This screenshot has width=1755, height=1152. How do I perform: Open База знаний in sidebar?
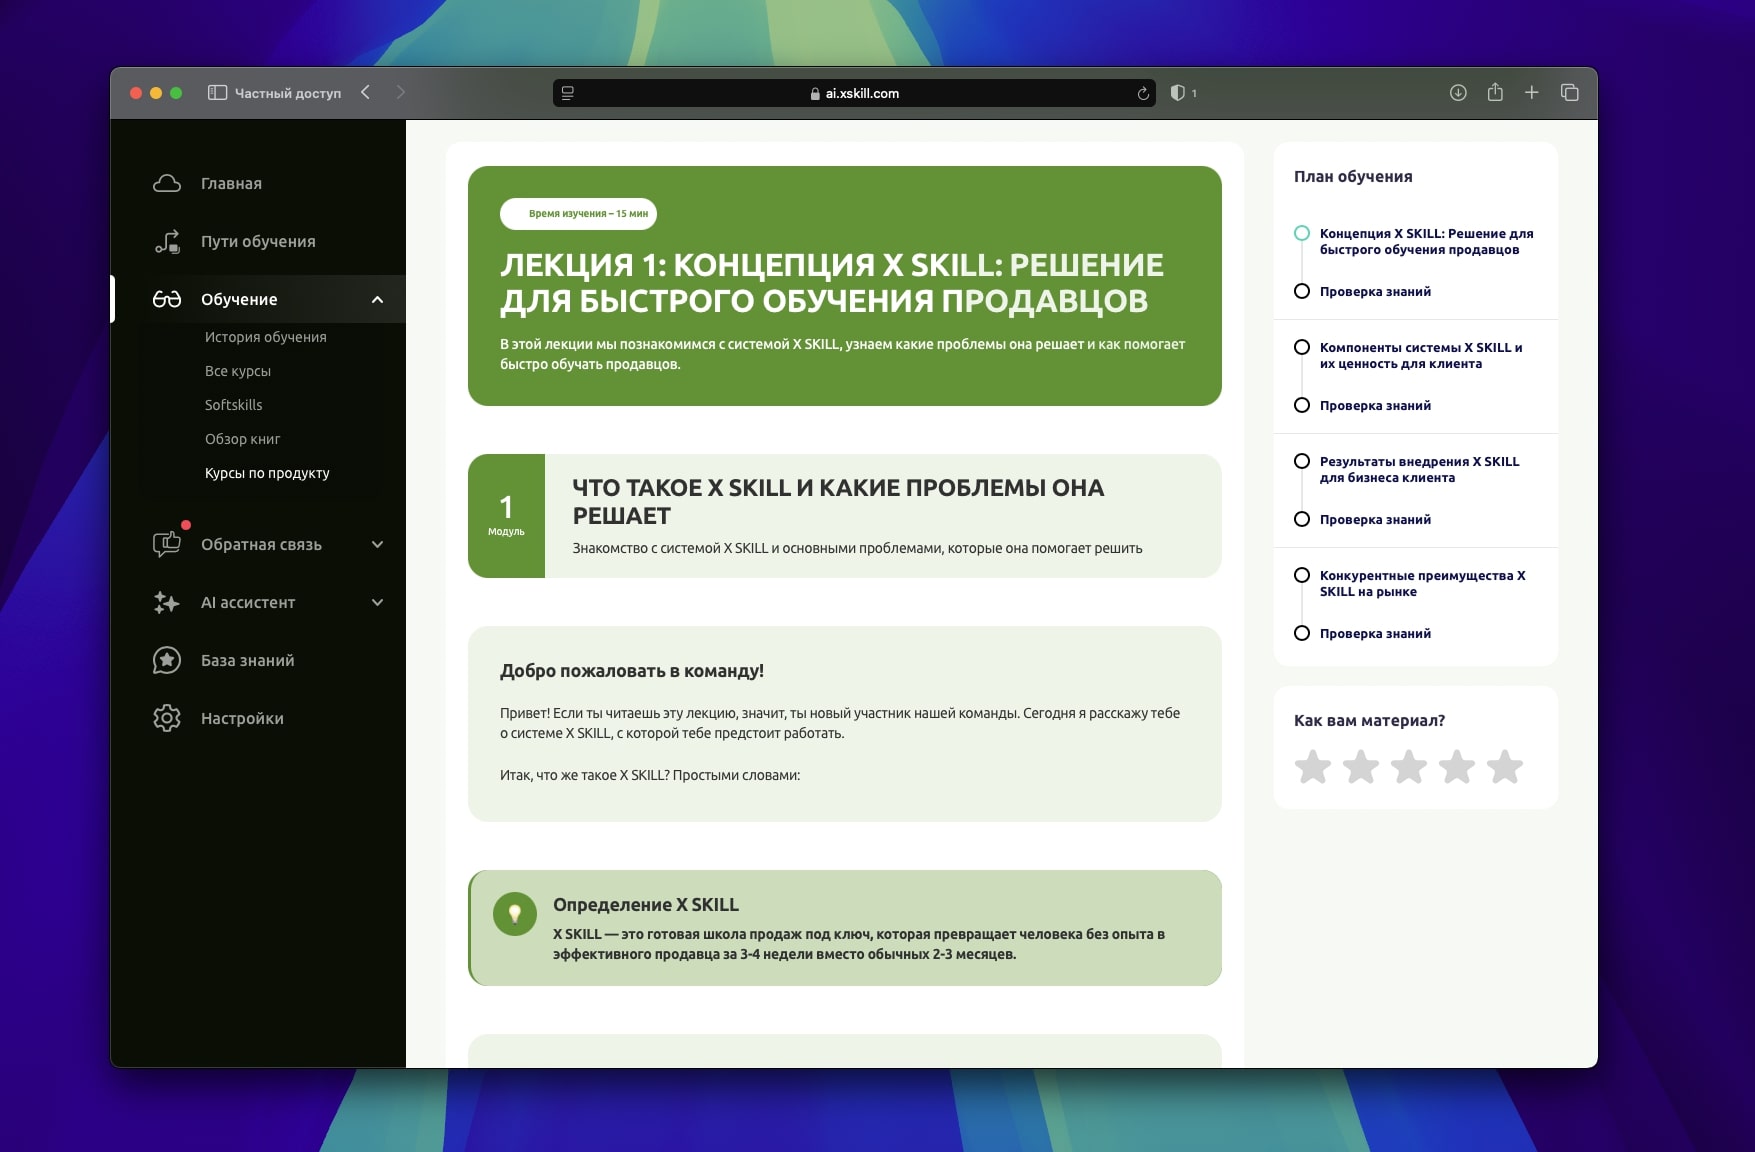[x=248, y=661]
